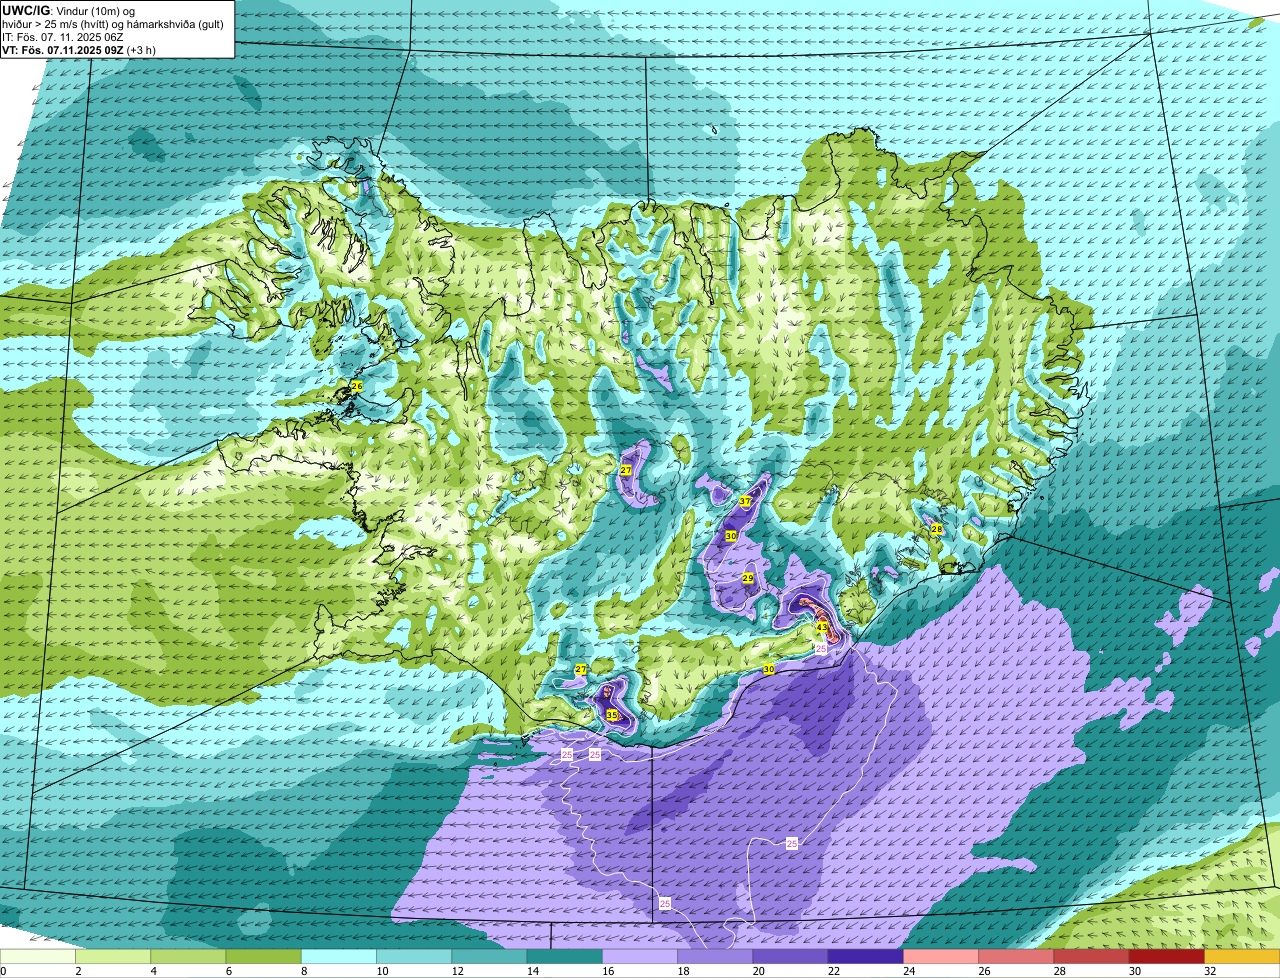Click the yellow 35 peak gust label

pos(612,715)
